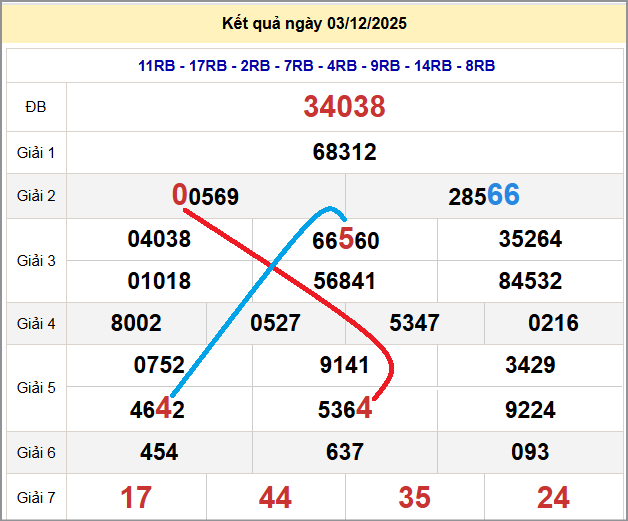
Task: Select the Giải 3 number 84532
Action: [530, 281]
